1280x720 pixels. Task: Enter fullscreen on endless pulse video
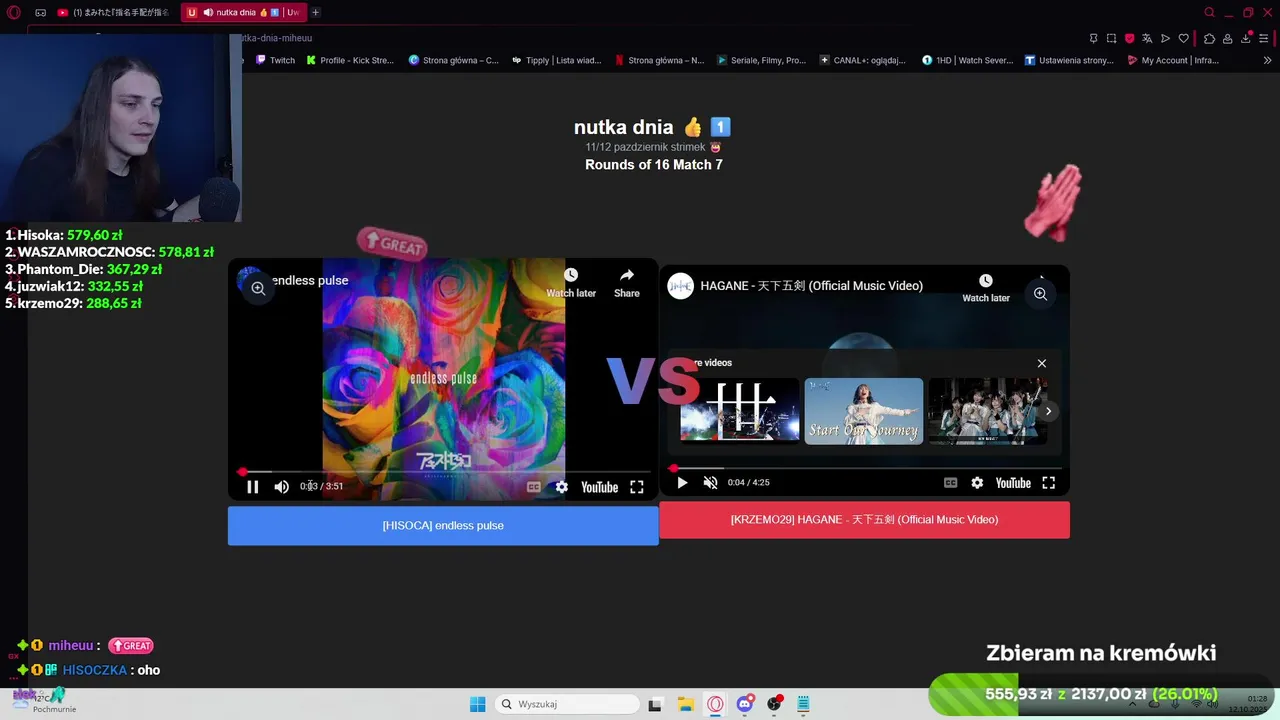tap(637, 487)
